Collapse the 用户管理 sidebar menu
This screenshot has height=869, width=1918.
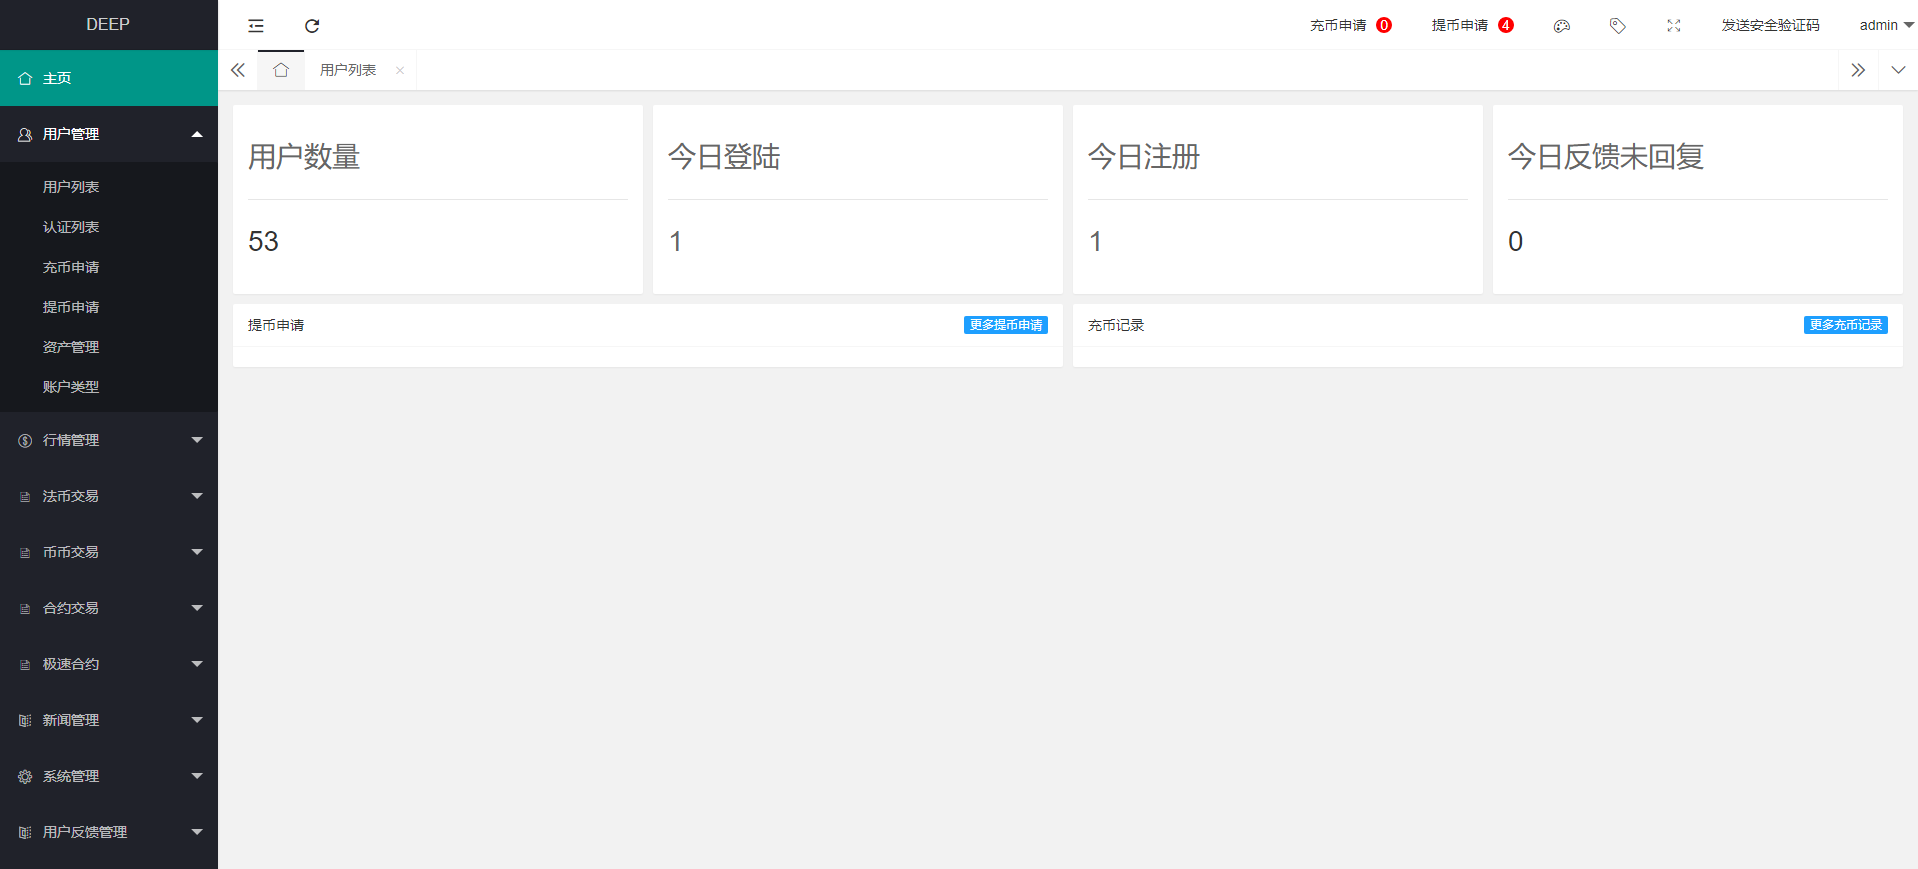[x=108, y=134]
